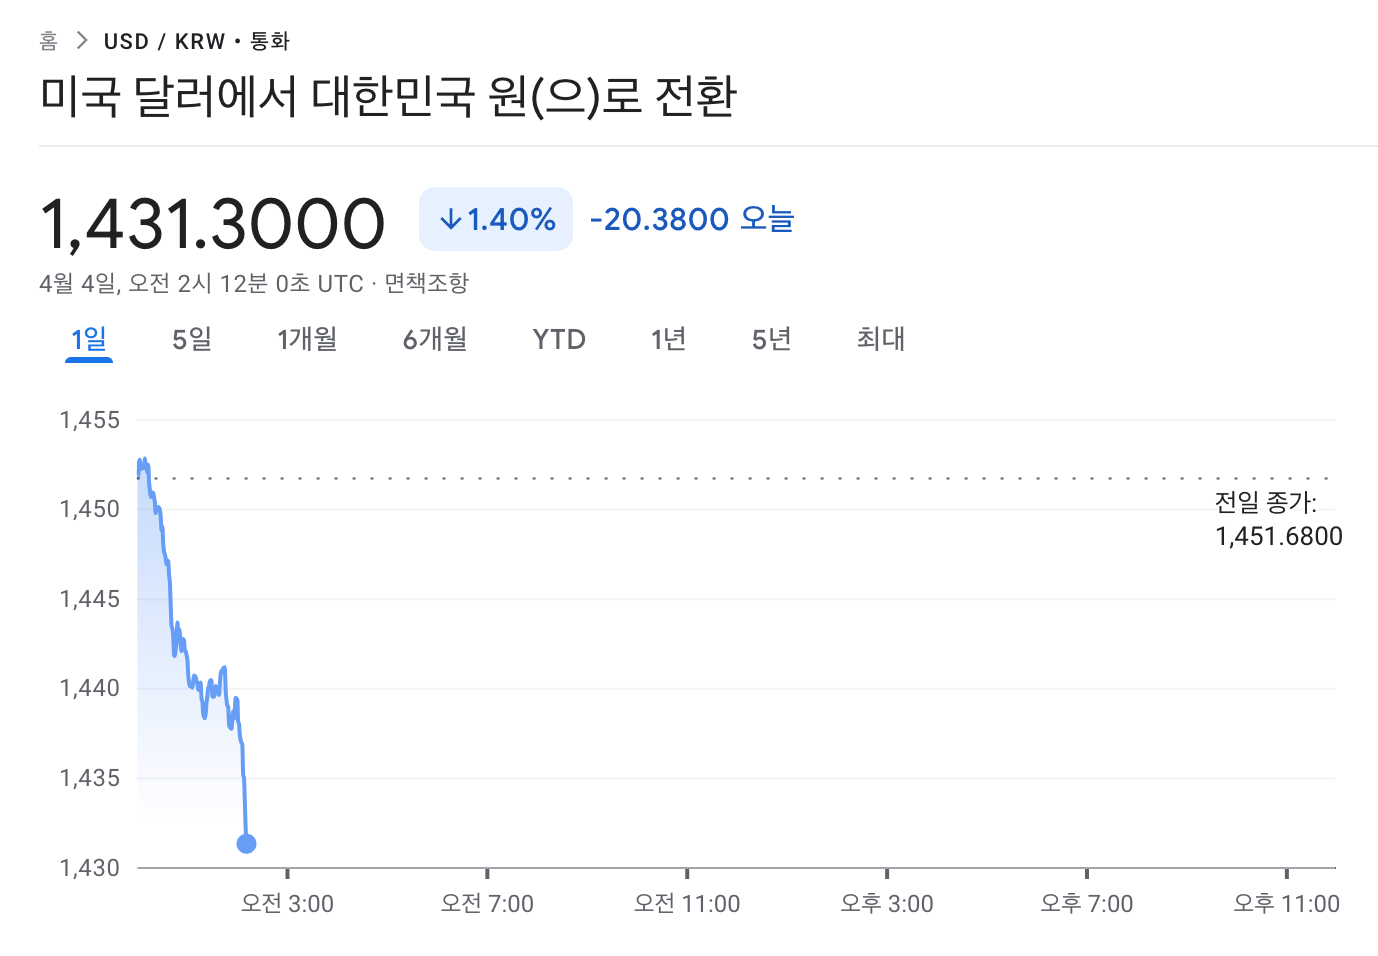
Task: Click the USD / KRW breadcrumb text
Action: click(165, 41)
